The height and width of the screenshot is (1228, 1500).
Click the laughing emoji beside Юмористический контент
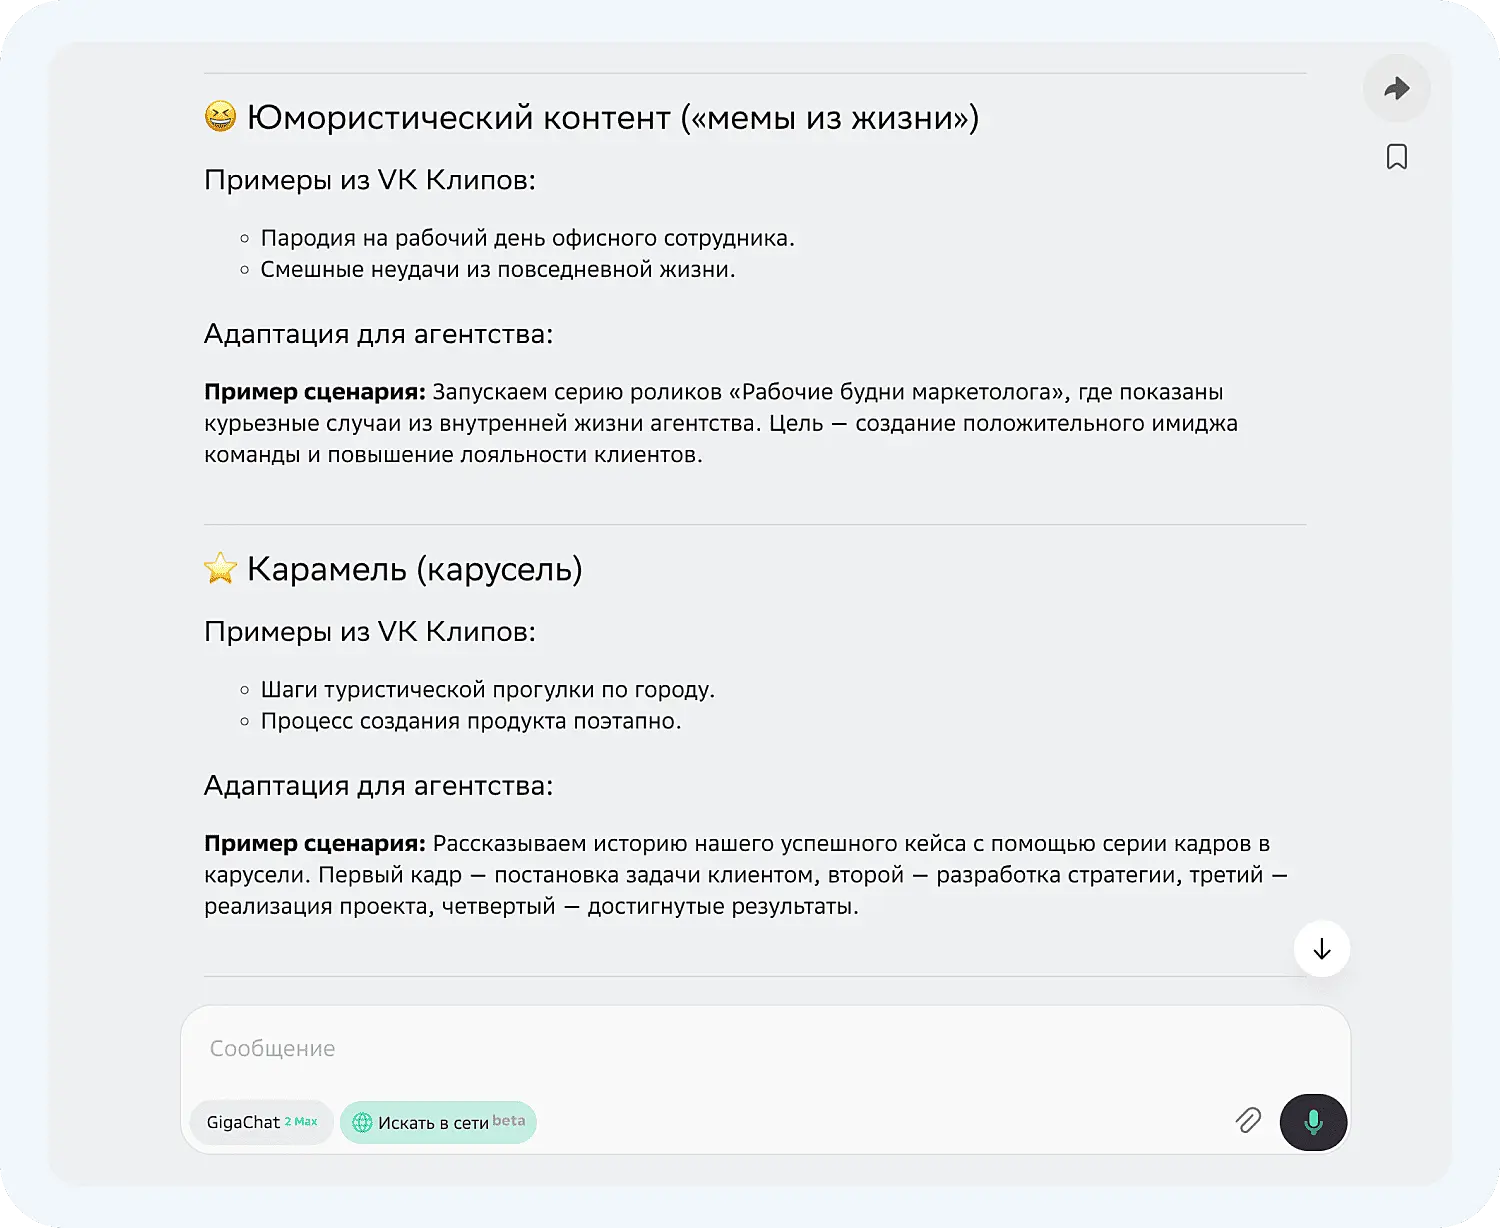pyautogui.click(x=220, y=117)
